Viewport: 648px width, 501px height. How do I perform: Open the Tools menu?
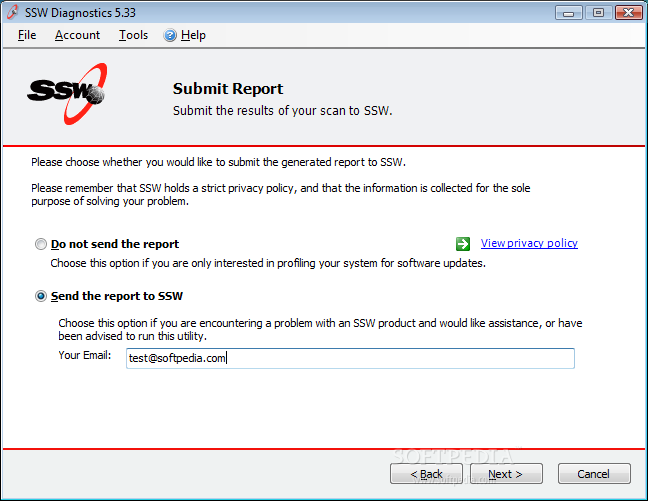coord(133,35)
